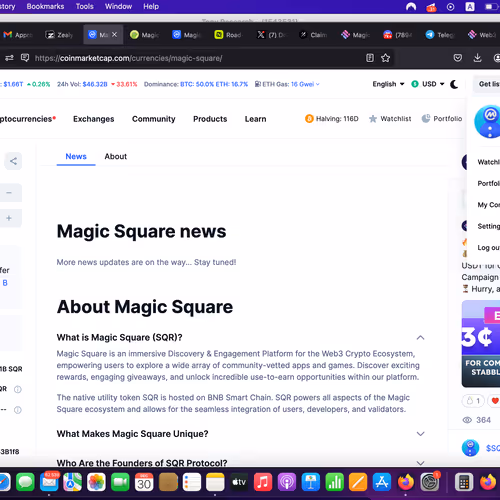Open the Watchlist star link
The height and width of the screenshot is (500, 500).
point(390,119)
